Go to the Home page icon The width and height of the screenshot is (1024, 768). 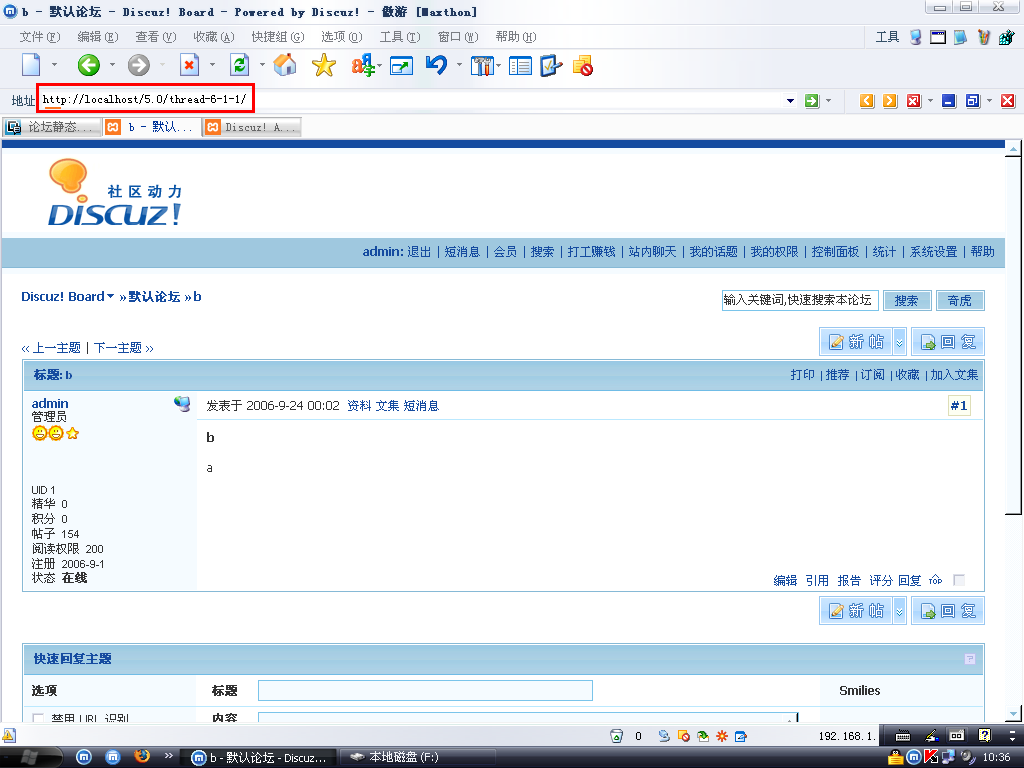point(285,65)
